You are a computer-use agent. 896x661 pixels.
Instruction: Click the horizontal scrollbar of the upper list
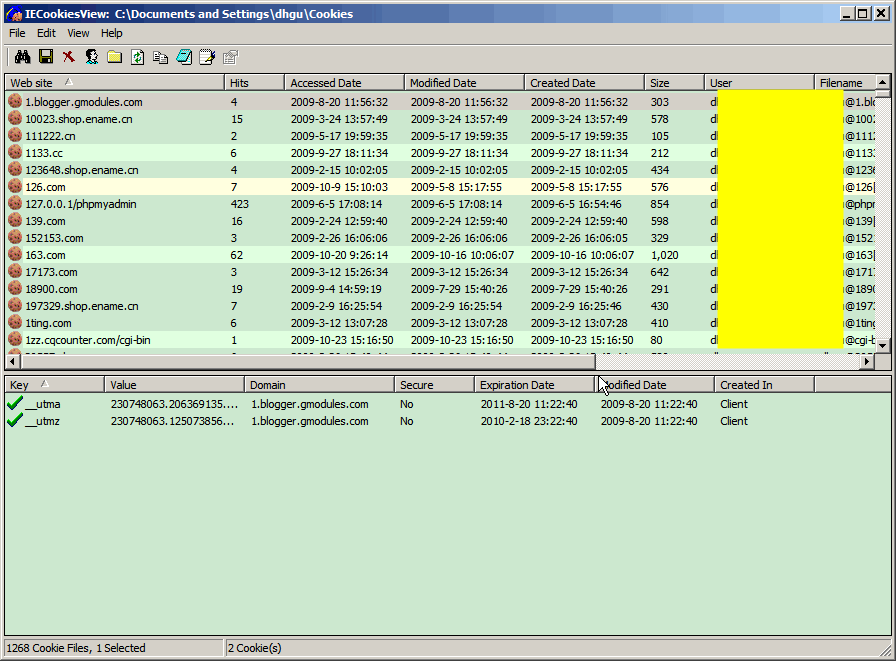300,362
